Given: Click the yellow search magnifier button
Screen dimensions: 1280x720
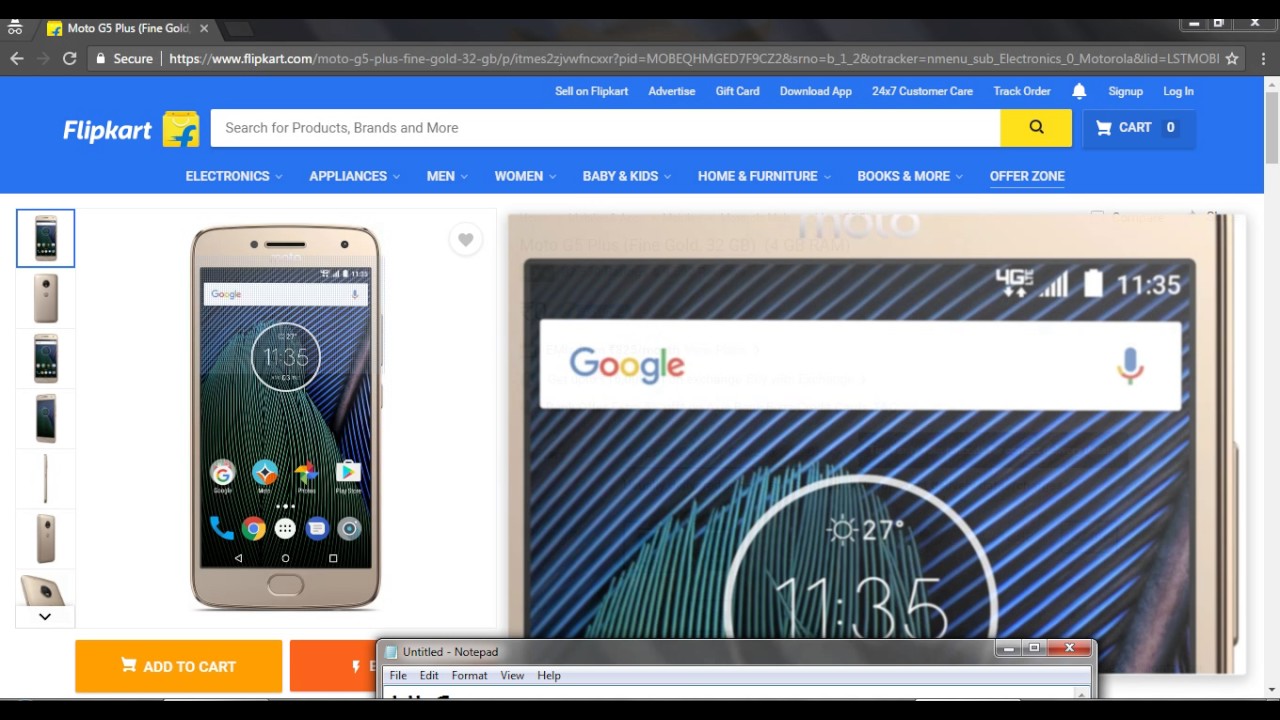Looking at the screenshot, I should click(x=1036, y=128).
